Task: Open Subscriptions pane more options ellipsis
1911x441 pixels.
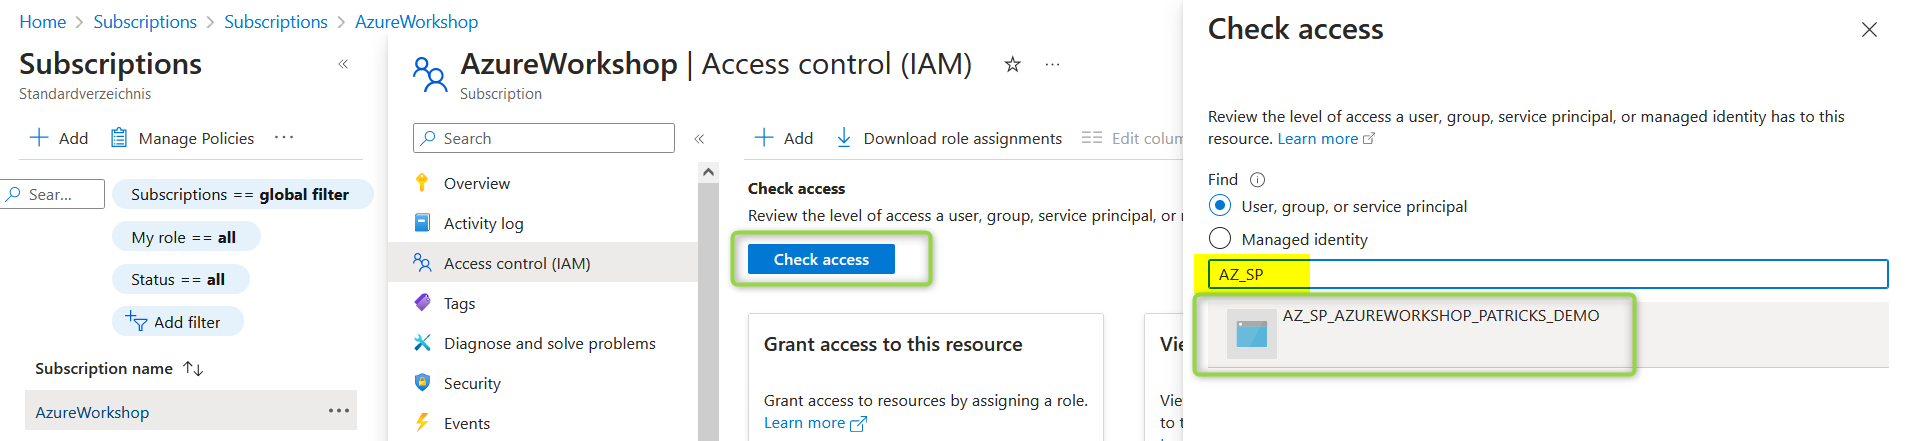Action: [x=284, y=137]
